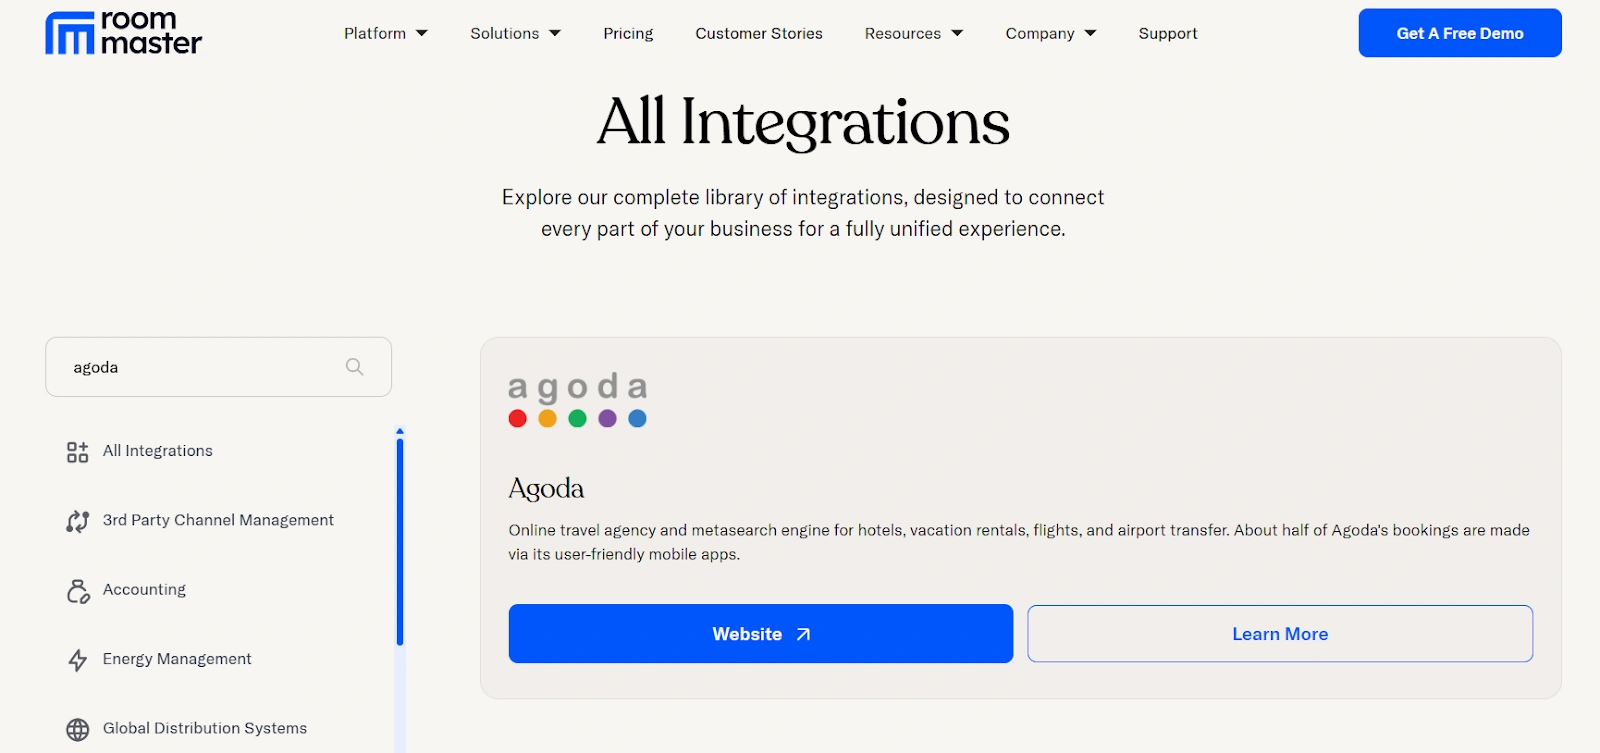This screenshot has height=753, width=1600.
Task: Click the Agoda logo in the card
Action: (578, 400)
